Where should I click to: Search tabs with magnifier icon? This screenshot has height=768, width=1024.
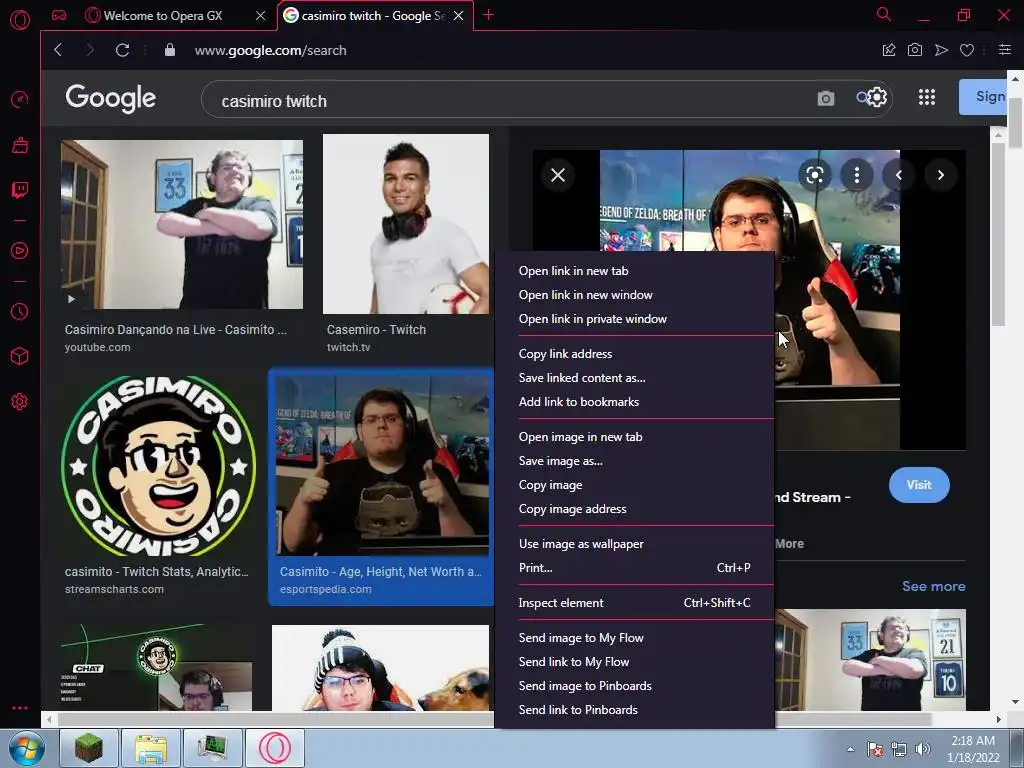tap(884, 14)
